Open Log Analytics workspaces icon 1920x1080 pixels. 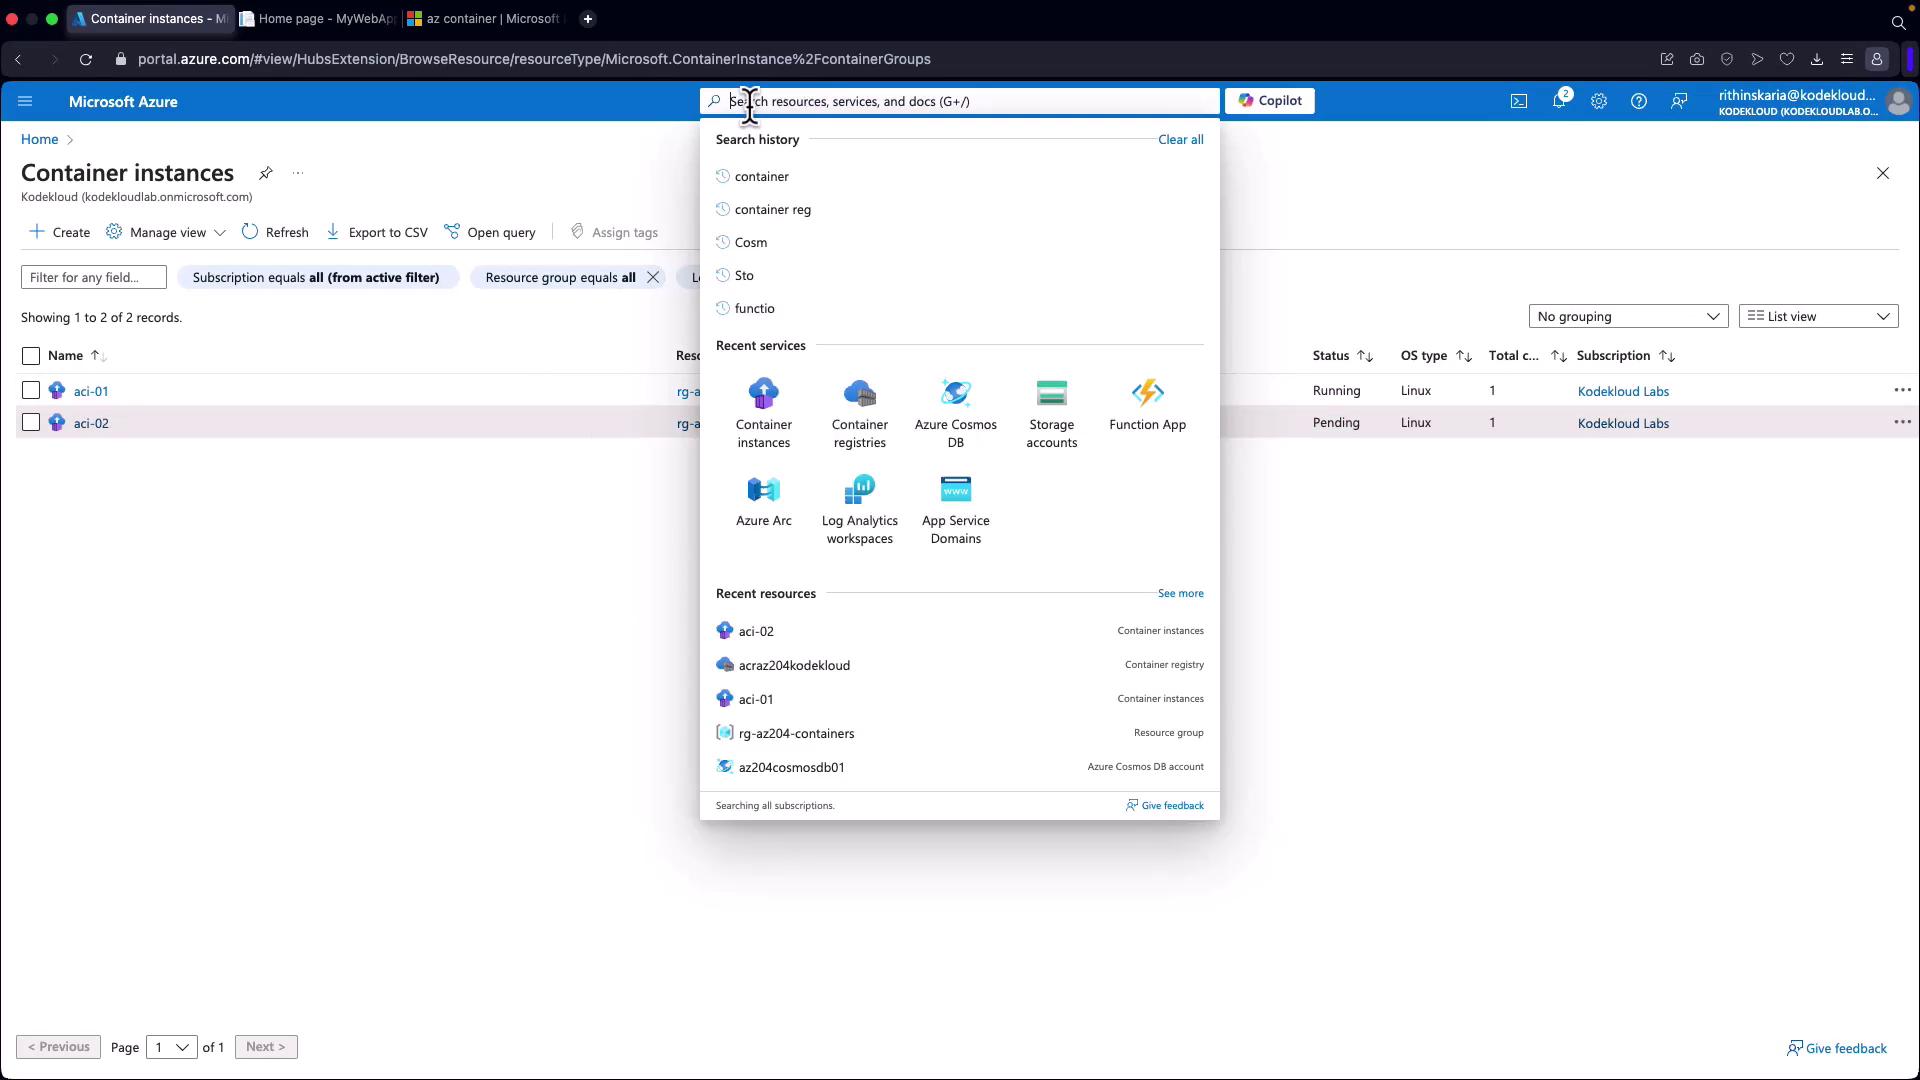tap(859, 489)
